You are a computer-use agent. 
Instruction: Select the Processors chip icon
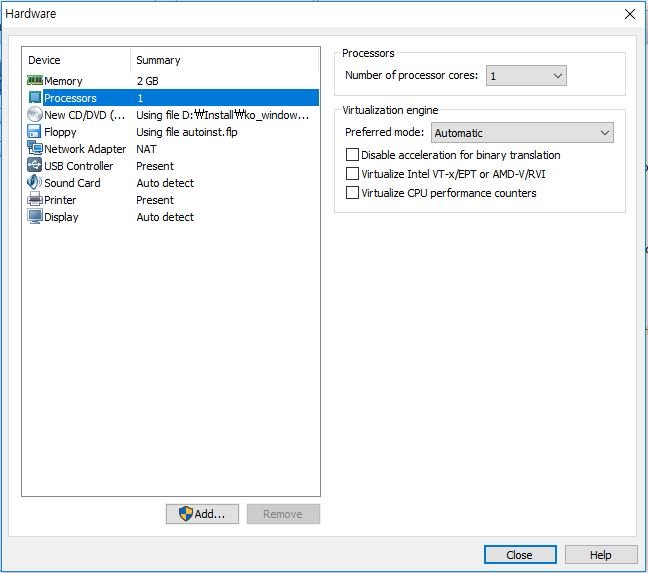[35, 98]
